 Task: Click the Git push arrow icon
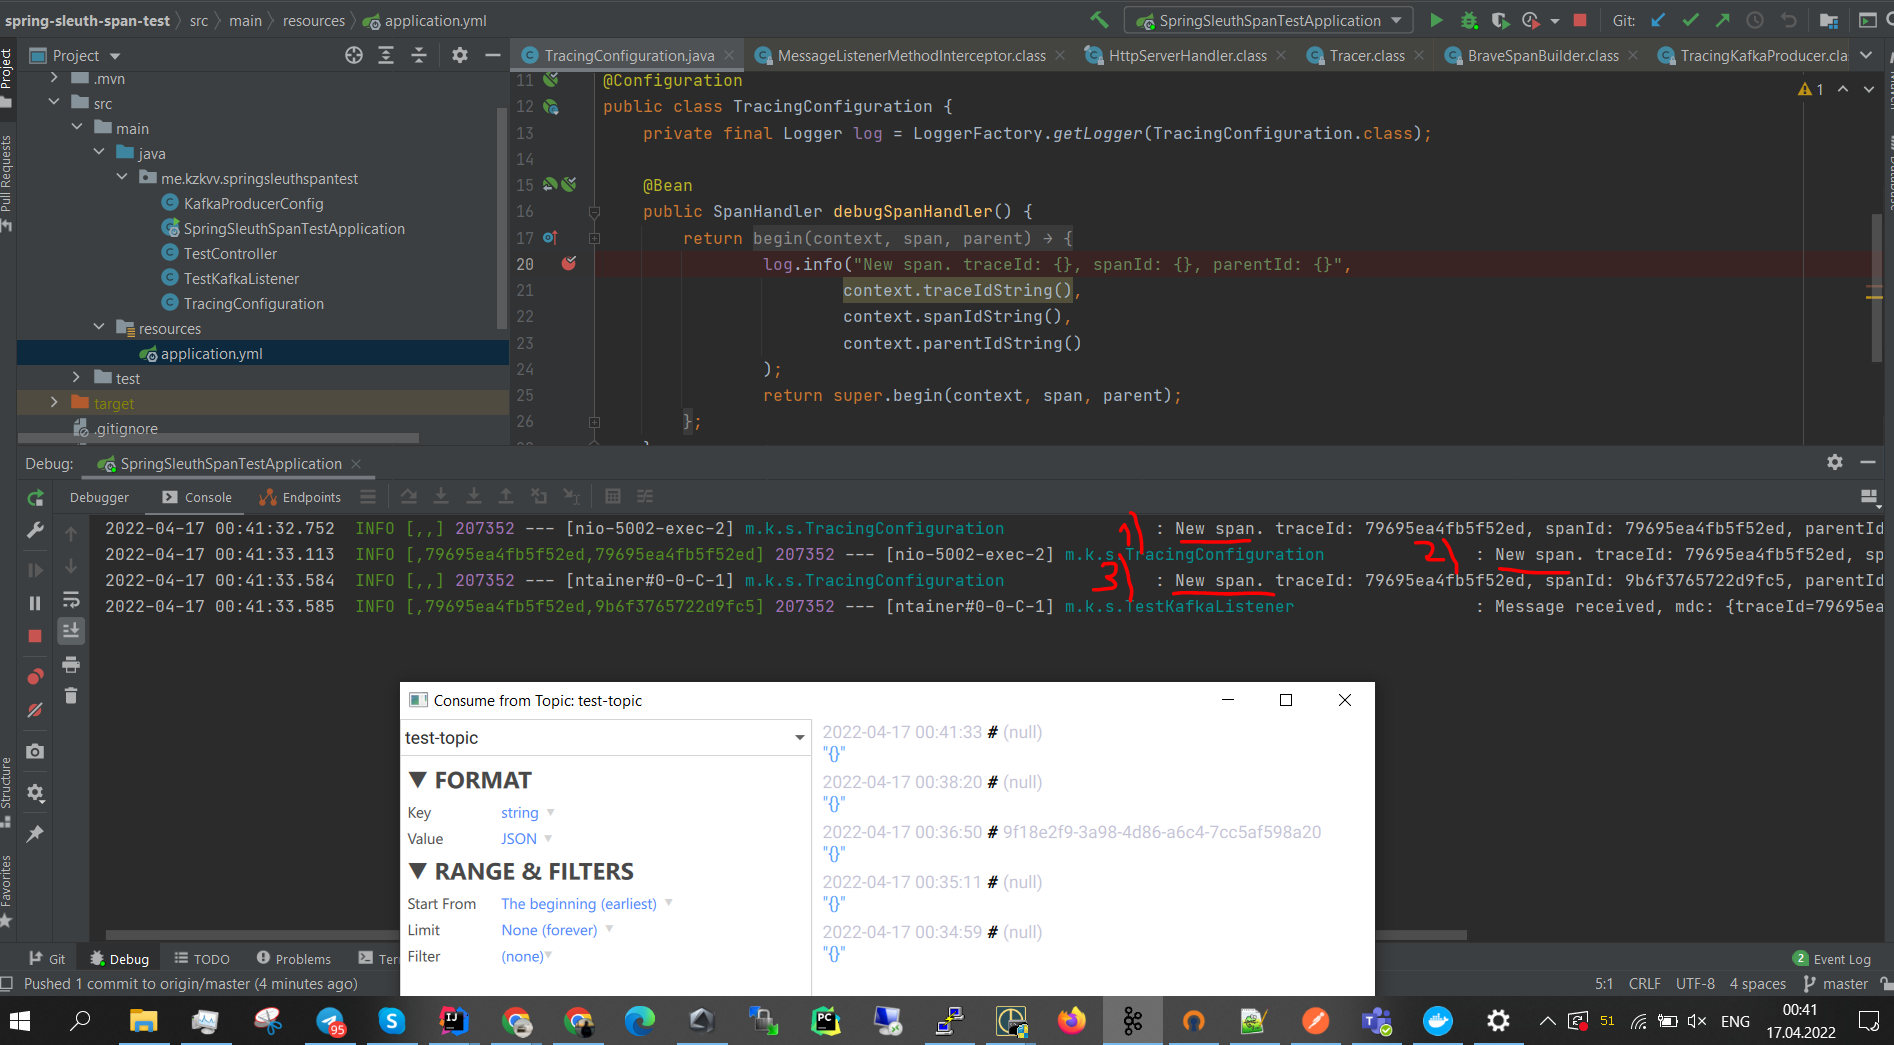coord(1722,20)
